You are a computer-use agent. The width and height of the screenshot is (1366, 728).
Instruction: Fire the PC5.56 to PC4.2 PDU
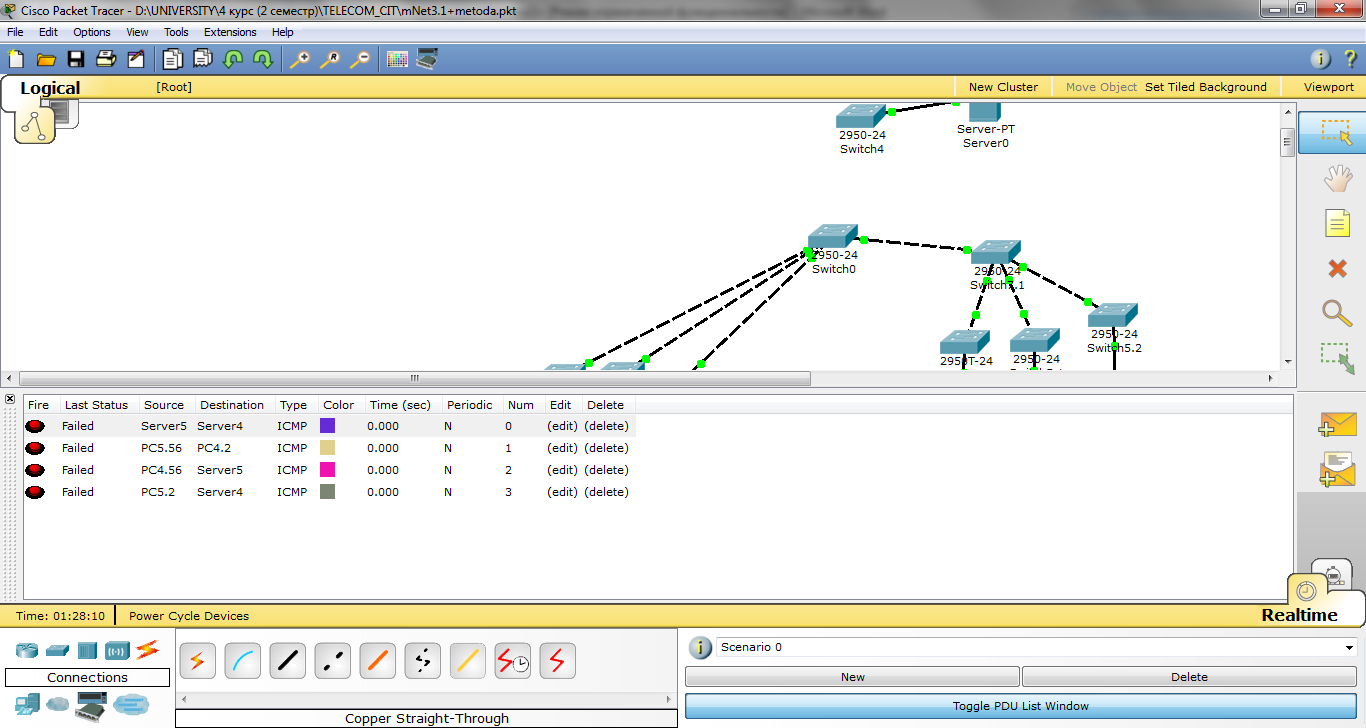tap(35, 448)
